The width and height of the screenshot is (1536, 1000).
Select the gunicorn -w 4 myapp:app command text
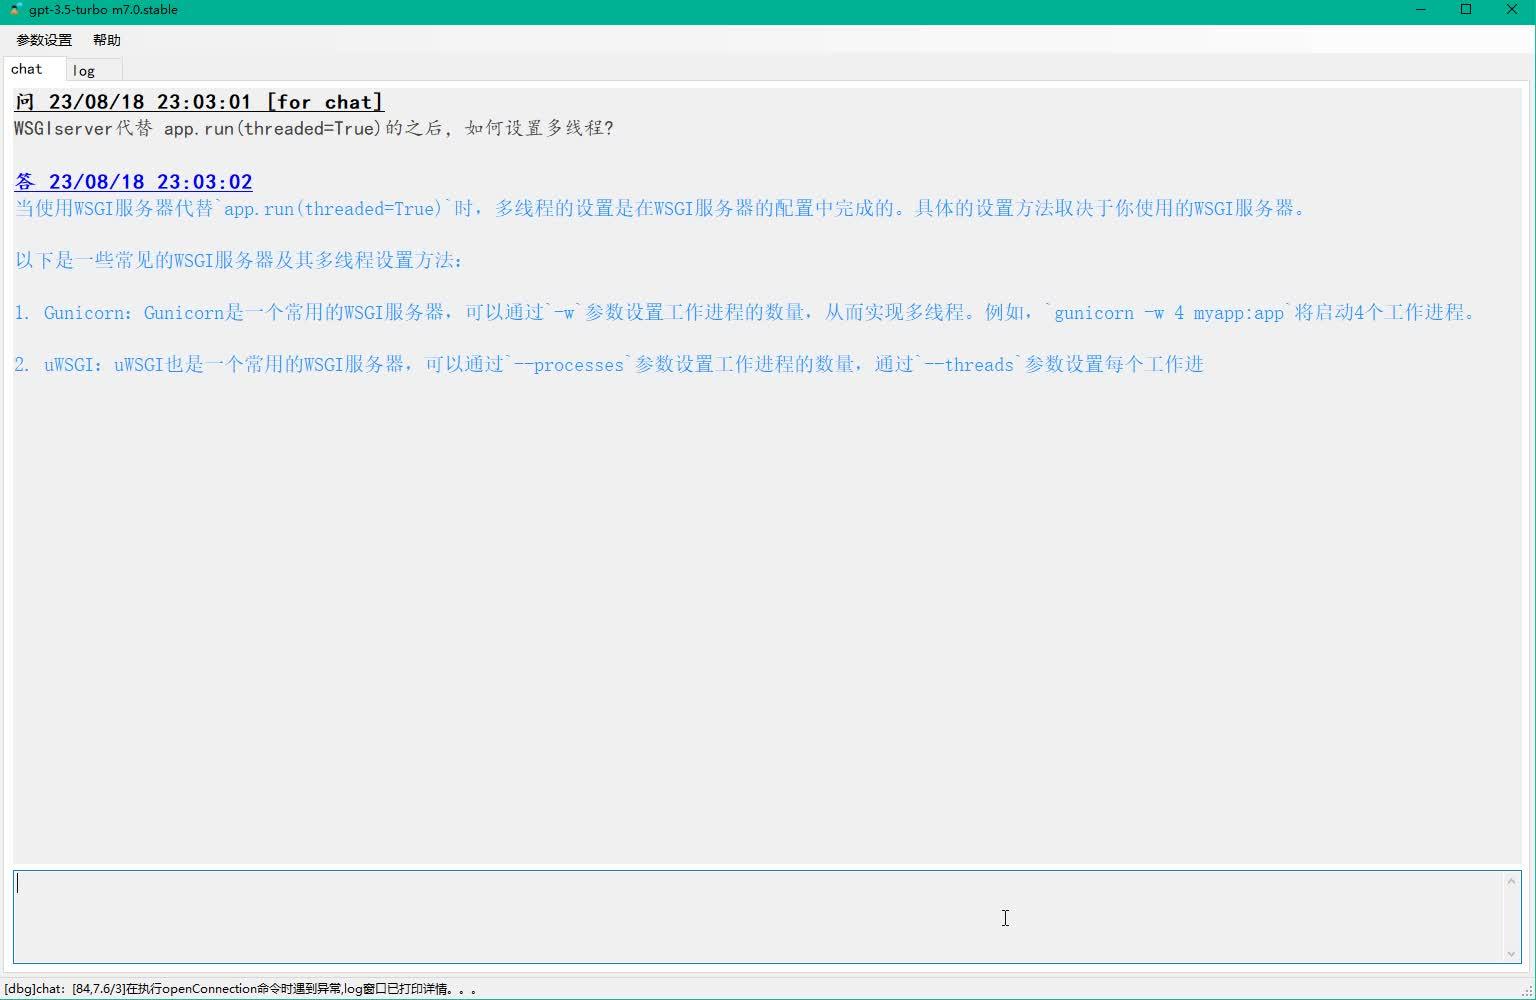coord(1170,312)
